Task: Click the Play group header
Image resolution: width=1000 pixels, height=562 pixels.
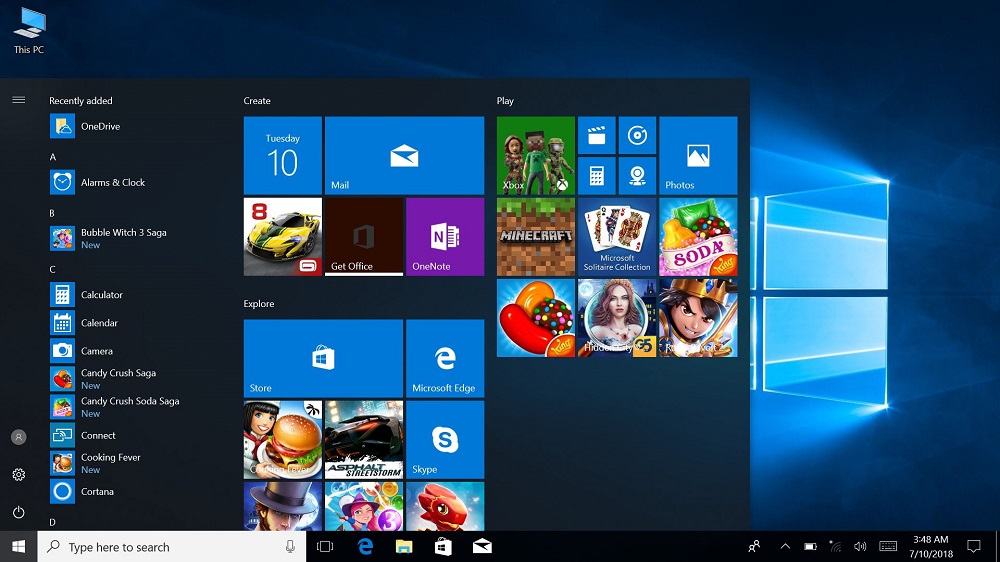Action: point(505,101)
